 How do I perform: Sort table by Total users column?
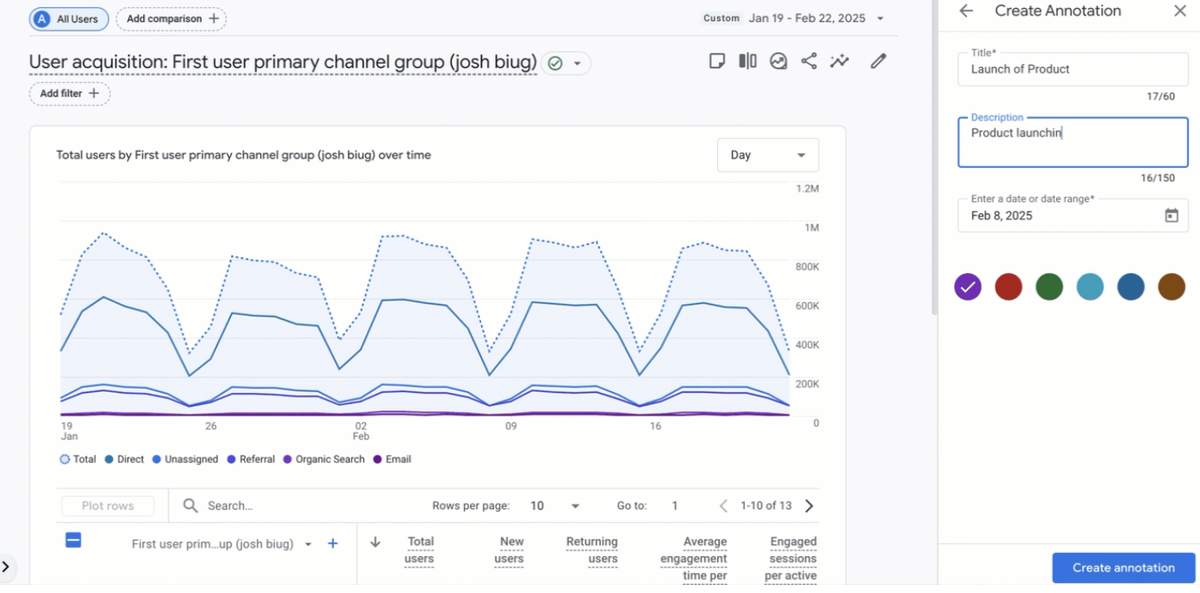[420, 550]
